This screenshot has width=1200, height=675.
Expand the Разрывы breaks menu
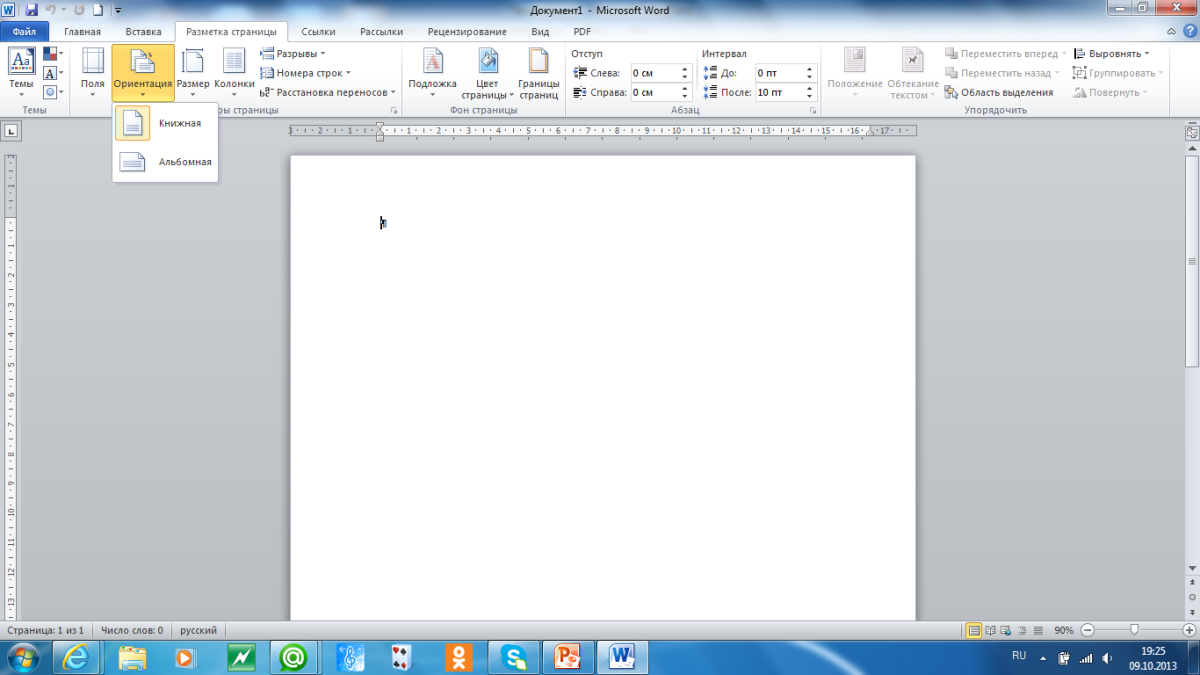pos(293,54)
